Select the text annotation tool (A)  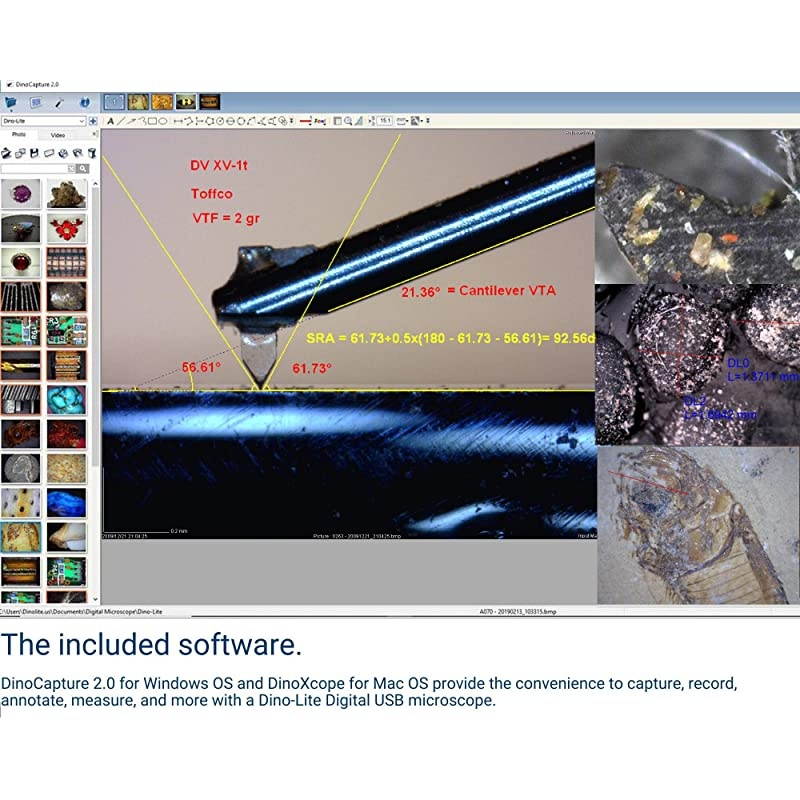coord(109,121)
